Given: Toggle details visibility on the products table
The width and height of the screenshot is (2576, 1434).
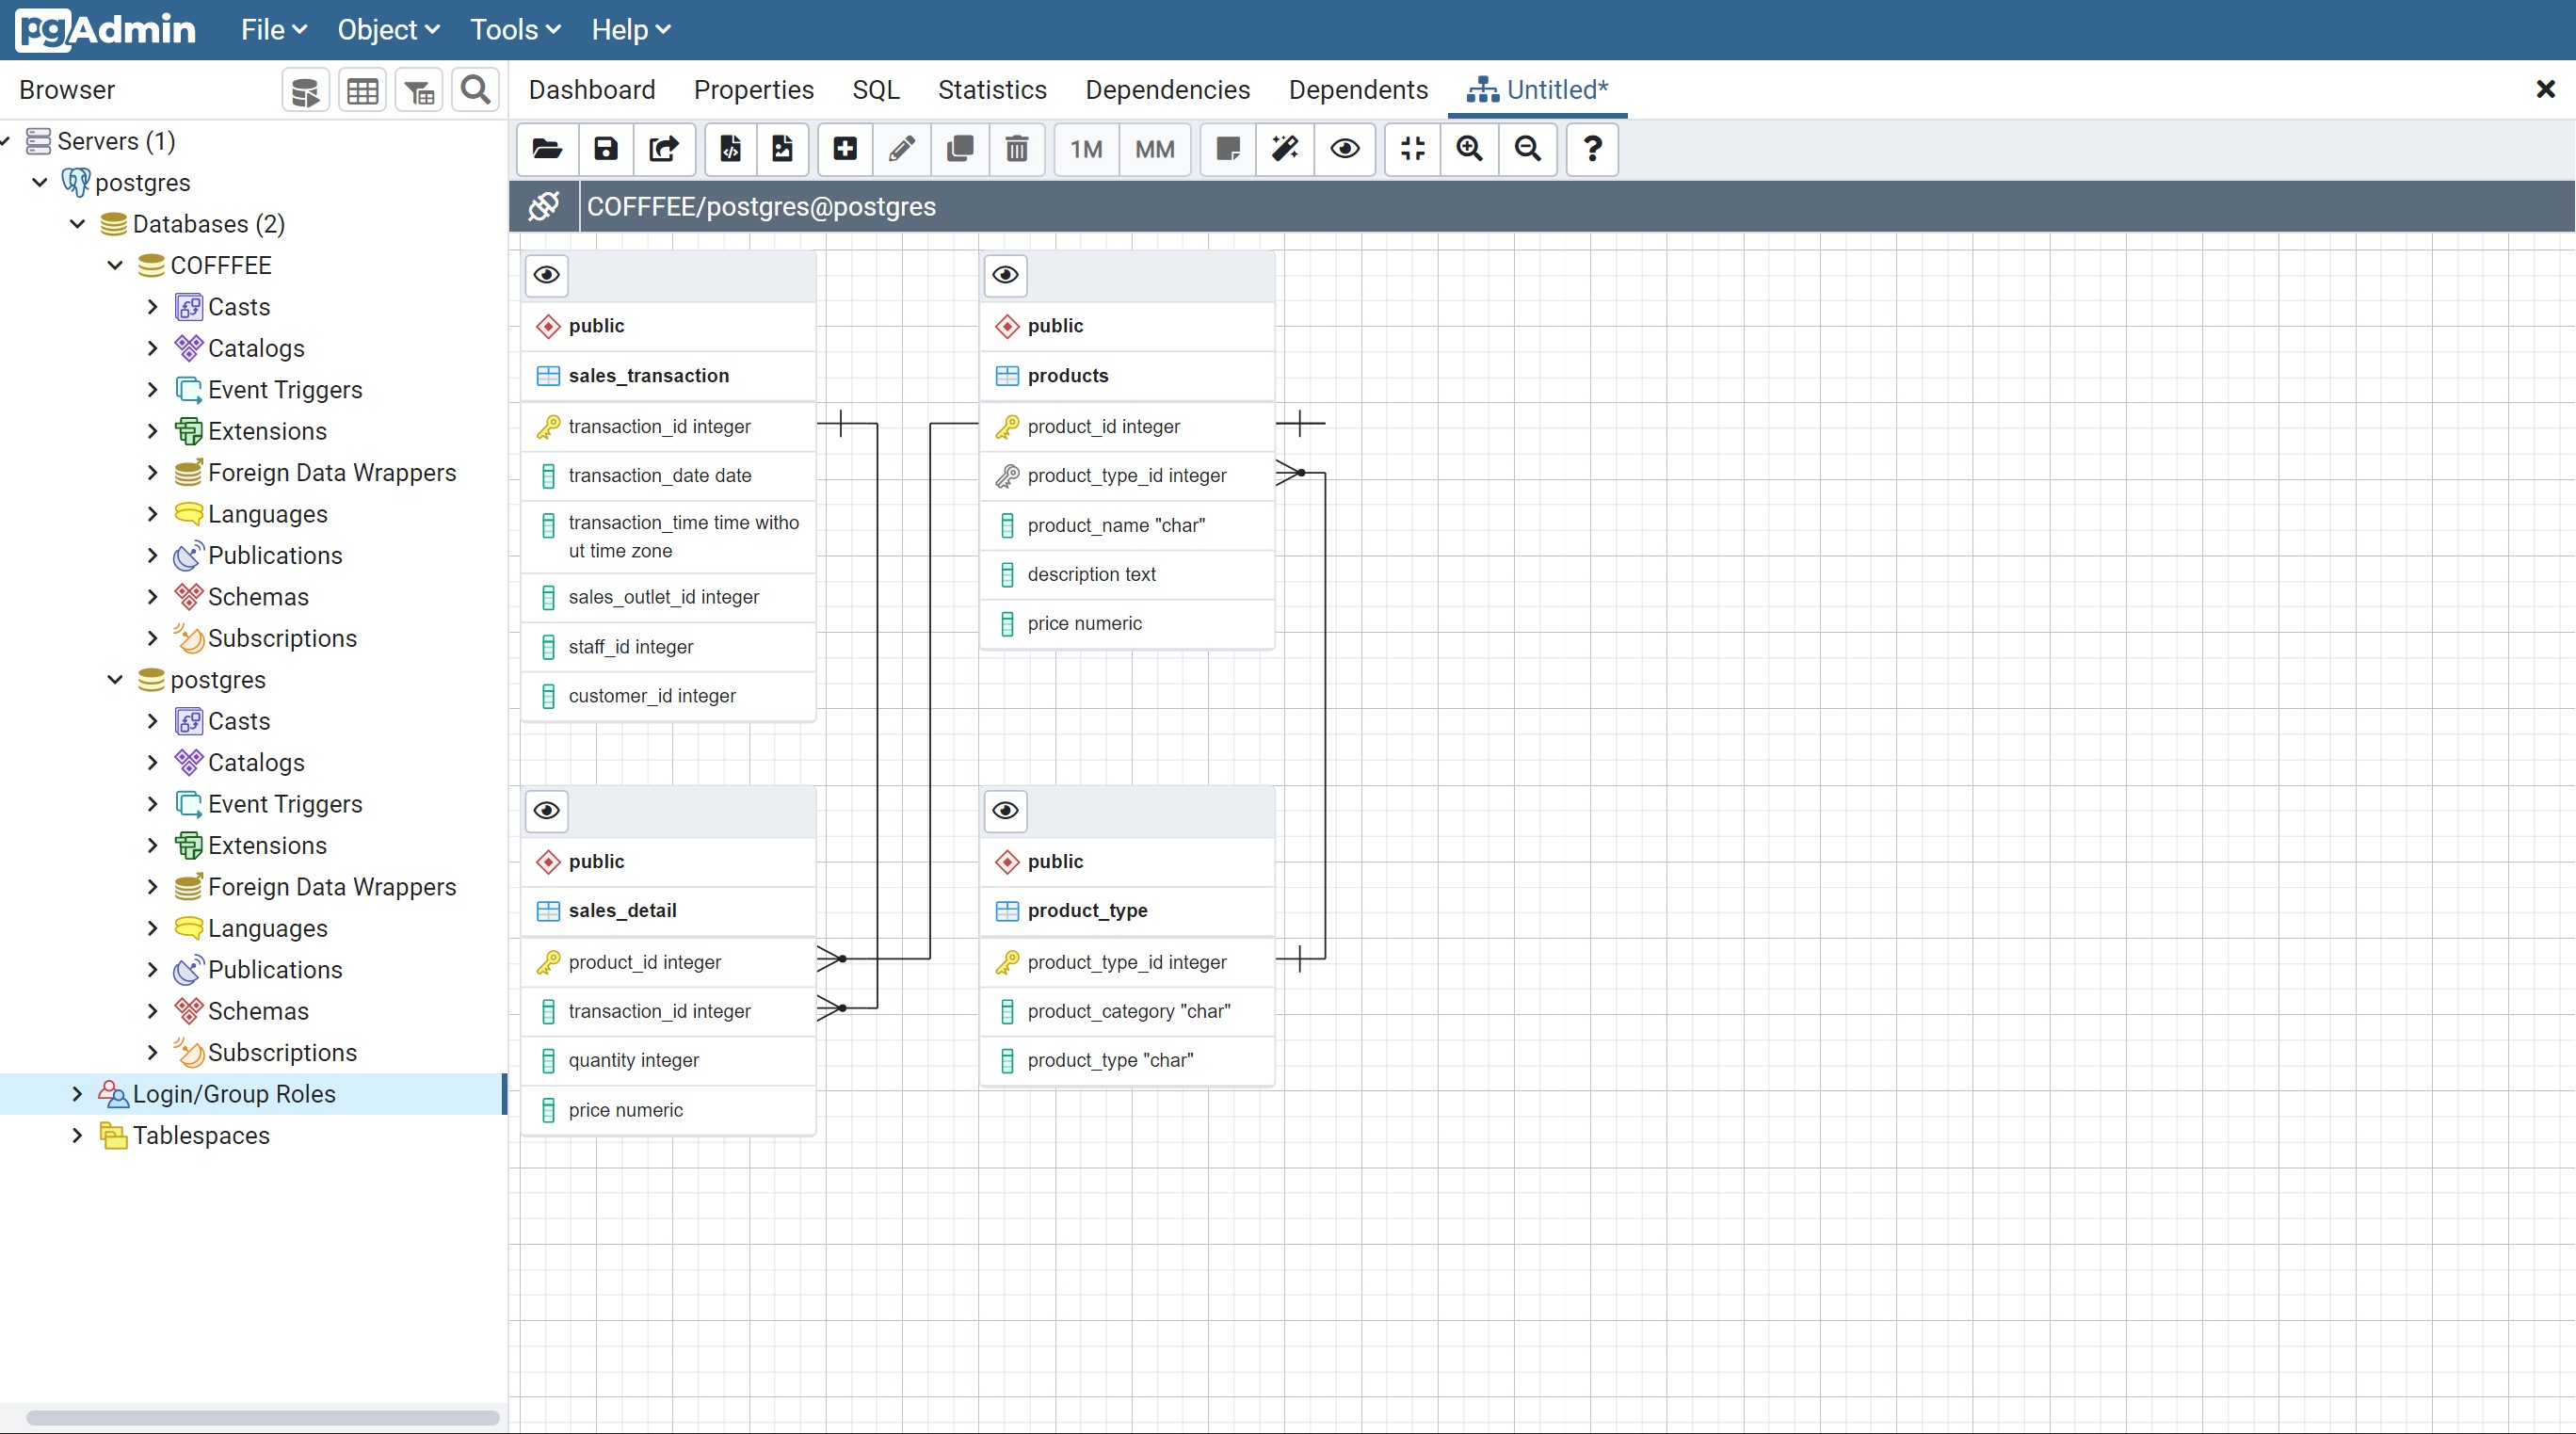Looking at the screenshot, I should (x=1005, y=276).
